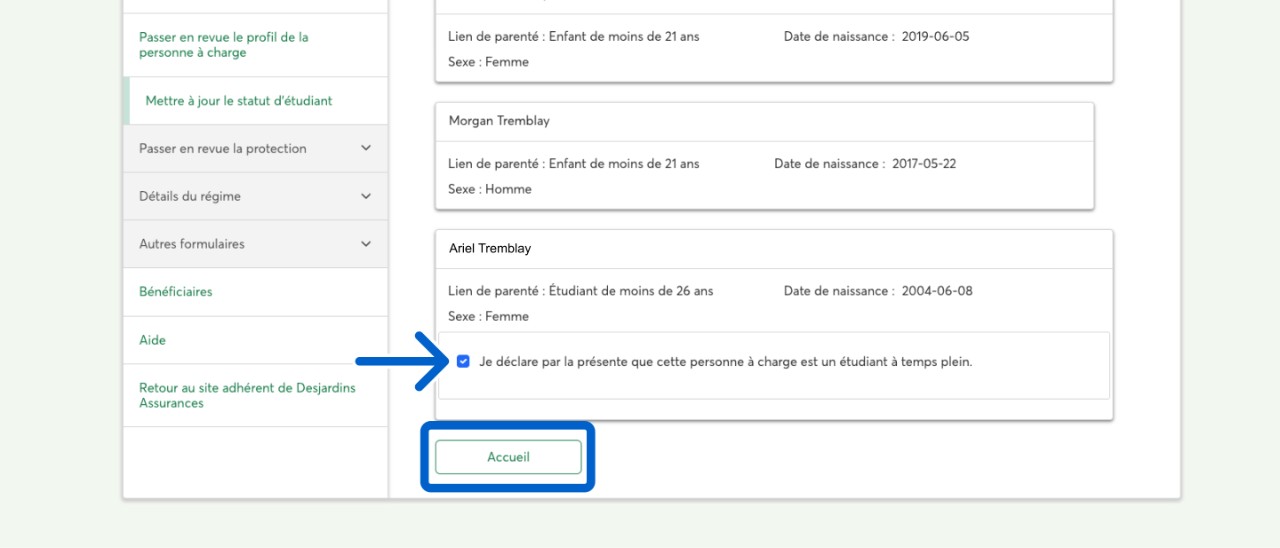Image resolution: width=1280 pixels, height=548 pixels.
Task: Click the birth date 2019-06-05
Action: coord(935,36)
